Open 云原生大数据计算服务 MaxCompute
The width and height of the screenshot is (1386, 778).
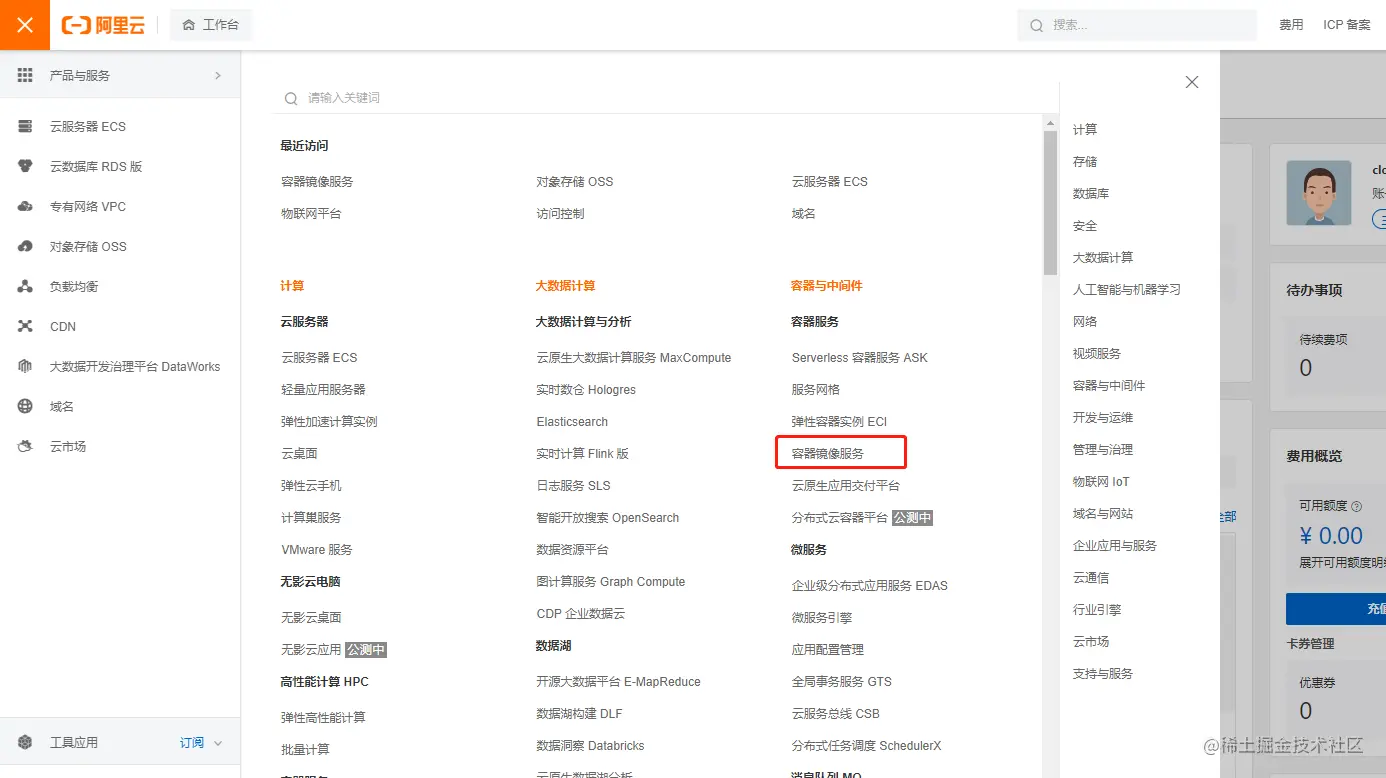pos(634,358)
